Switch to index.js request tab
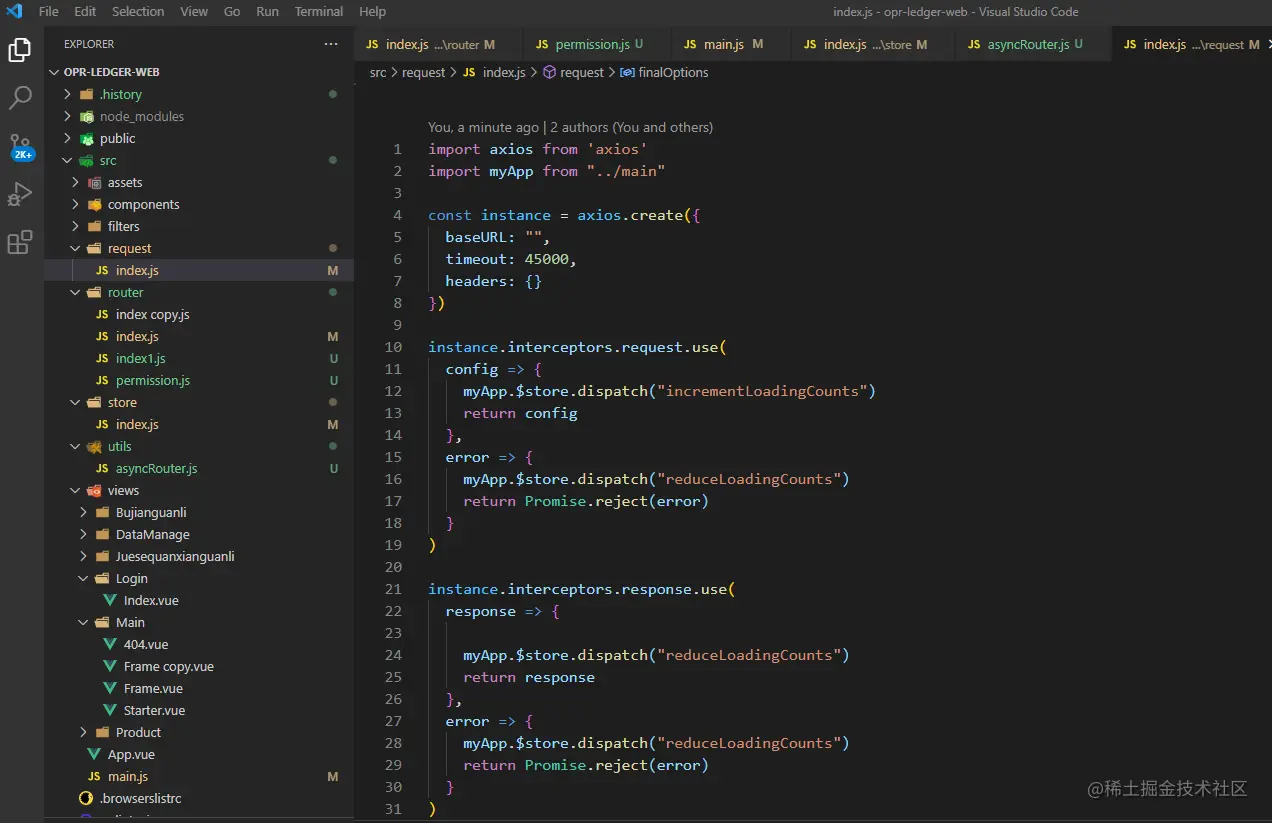Viewport: 1272px width, 823px height. click(1192, 44)
